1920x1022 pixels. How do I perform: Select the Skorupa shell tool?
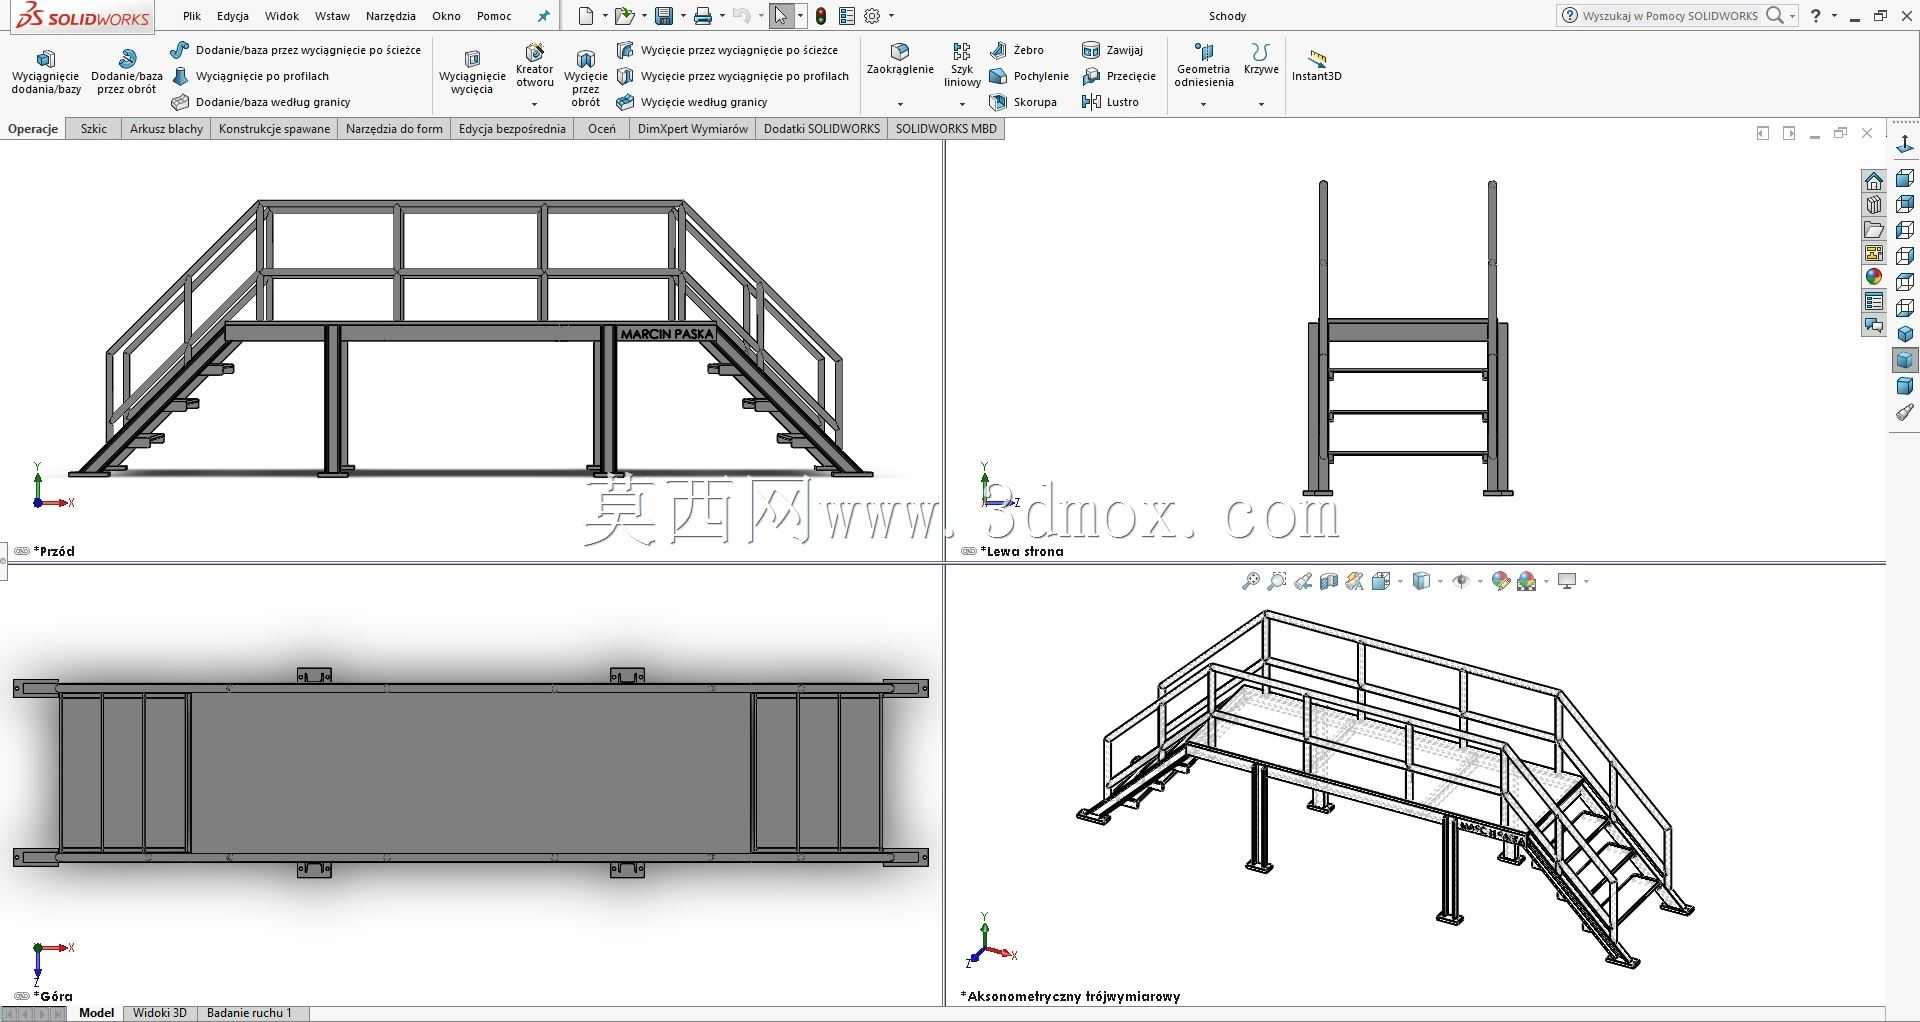pyautogui.click(x=1023, y=102)
